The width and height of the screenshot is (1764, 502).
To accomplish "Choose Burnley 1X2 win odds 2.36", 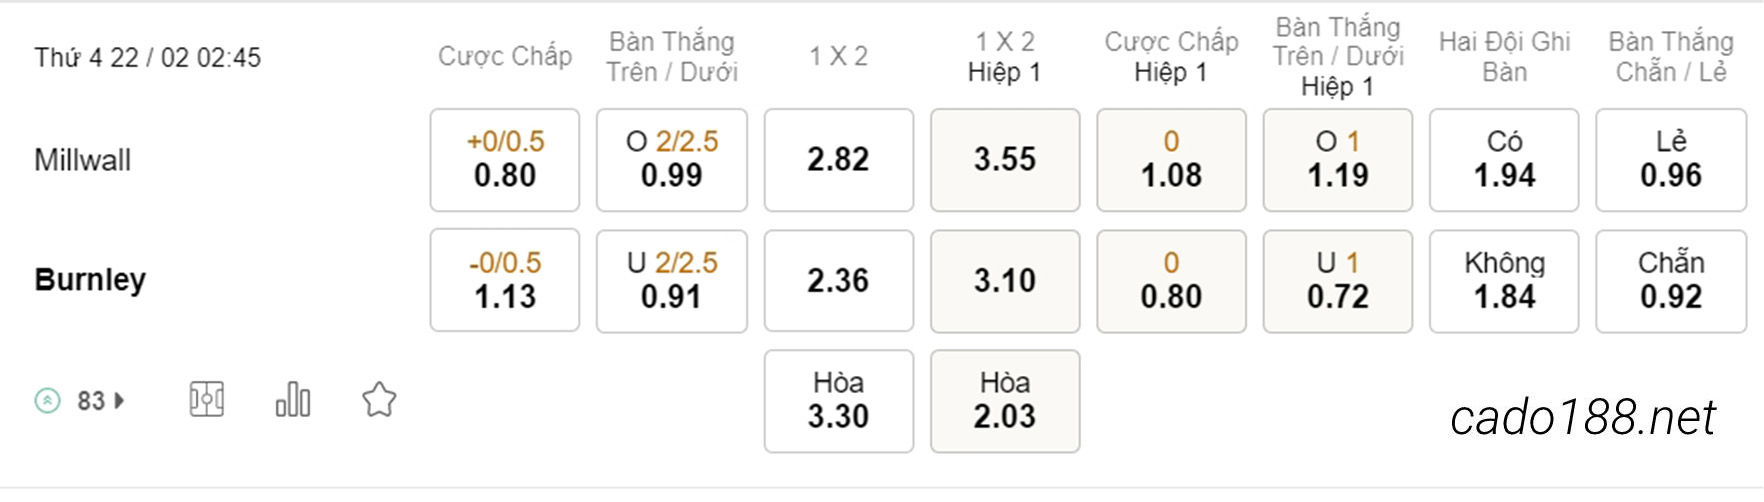I will [839, 281].
